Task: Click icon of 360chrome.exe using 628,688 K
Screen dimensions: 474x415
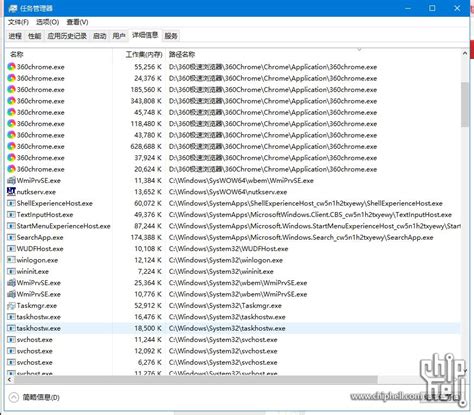Action: pyautogui.click(x=12, y=146)
